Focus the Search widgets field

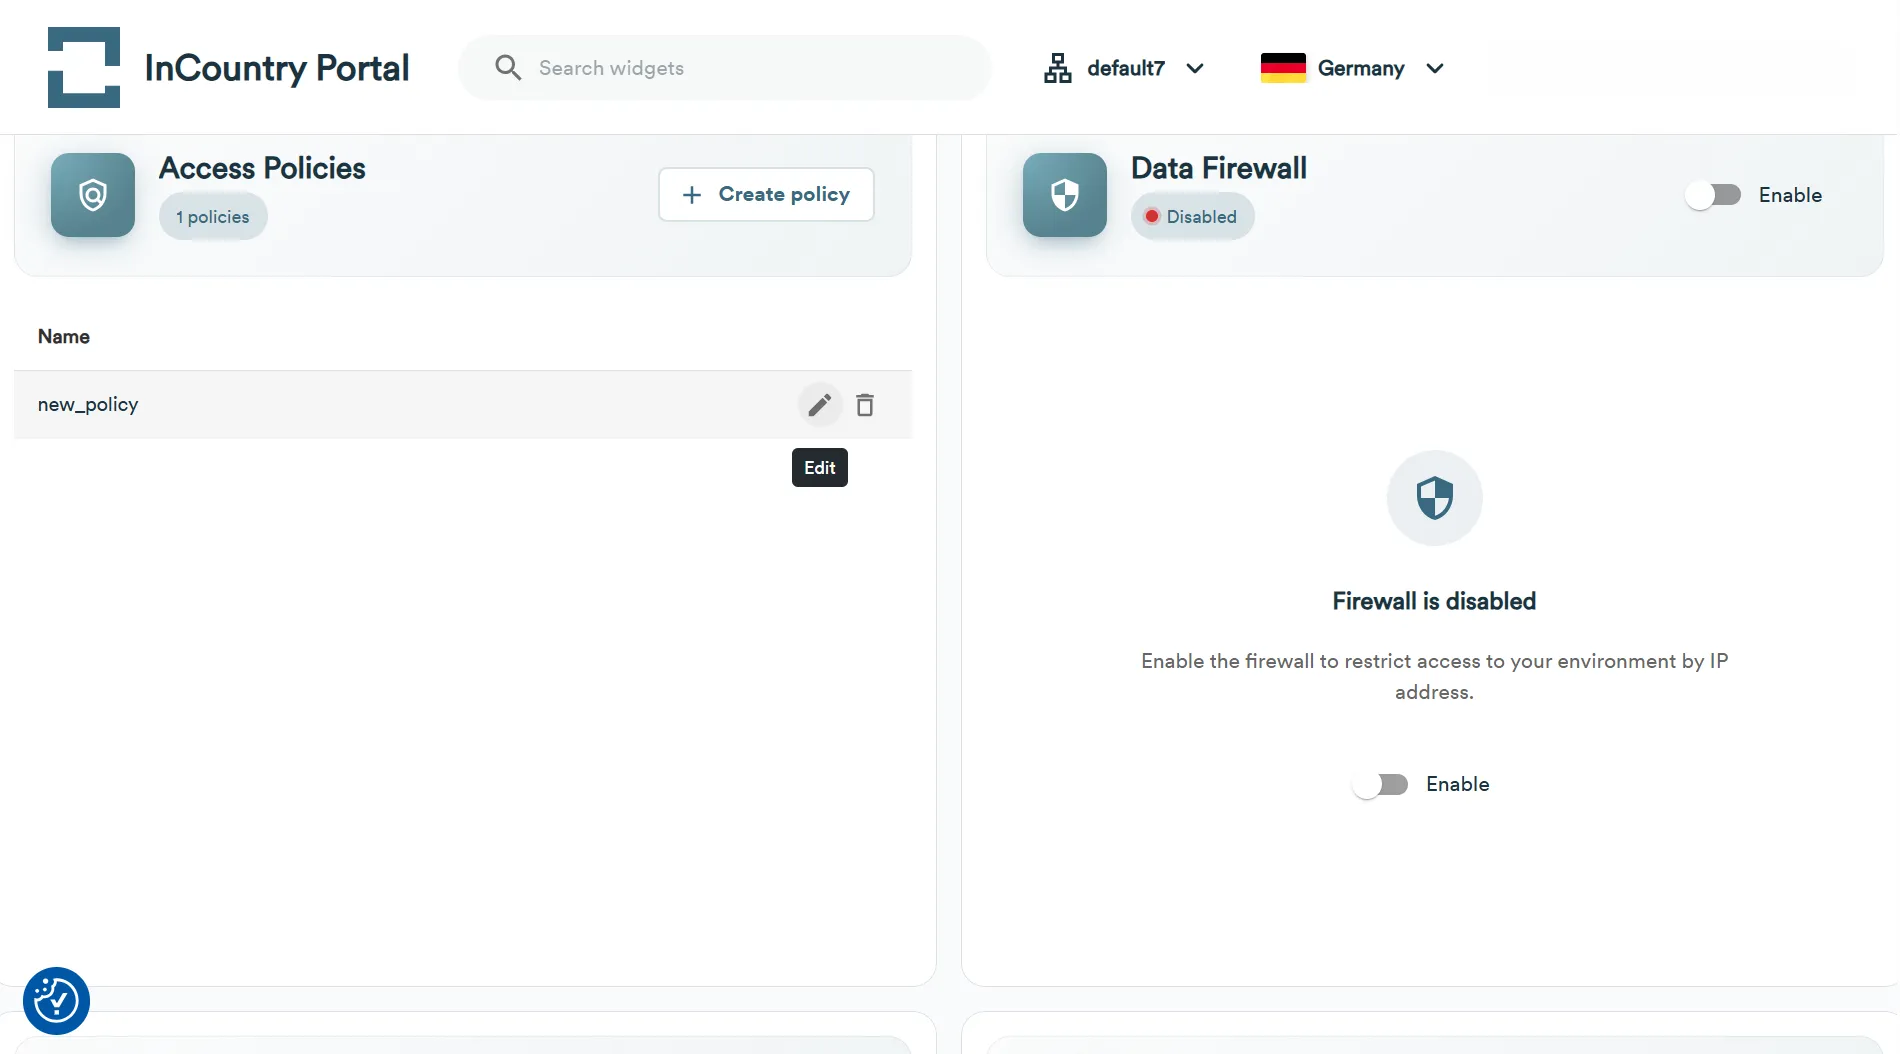coord(724,67)
